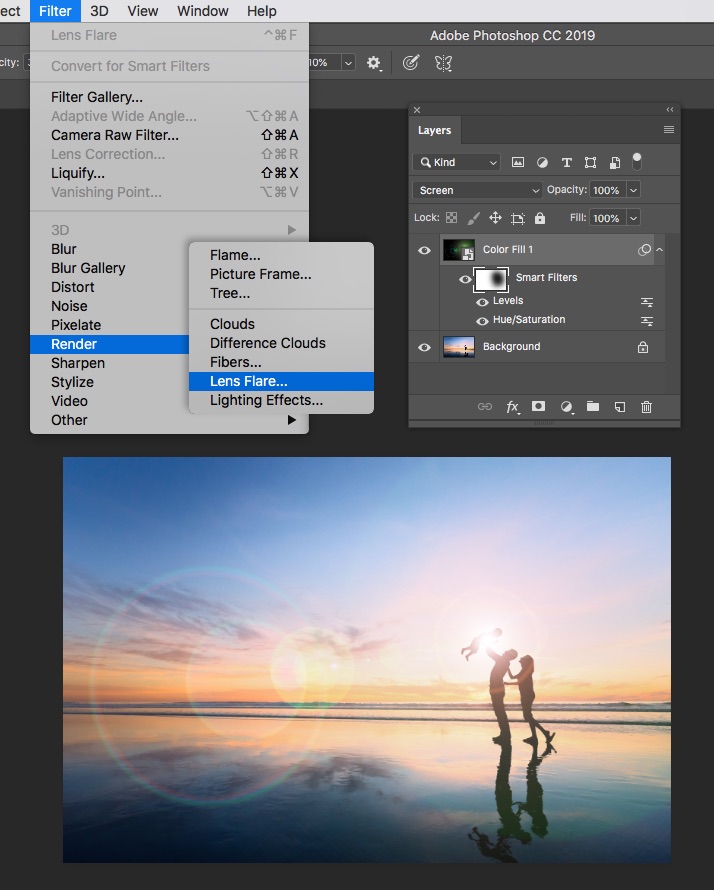The height and width of the screenshot is (890, 714).
Task: Click the add layer mask icon
Action: tap(538, 407)
